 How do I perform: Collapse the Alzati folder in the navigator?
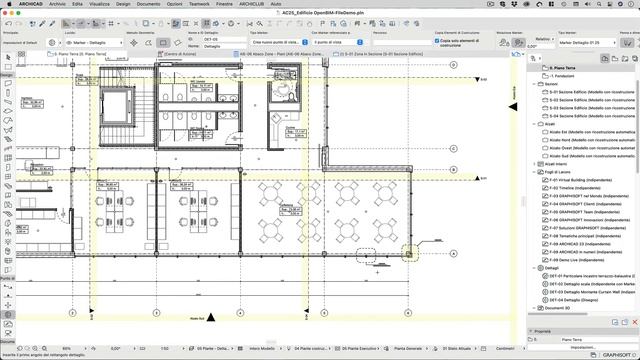click(x=534, y=124)
